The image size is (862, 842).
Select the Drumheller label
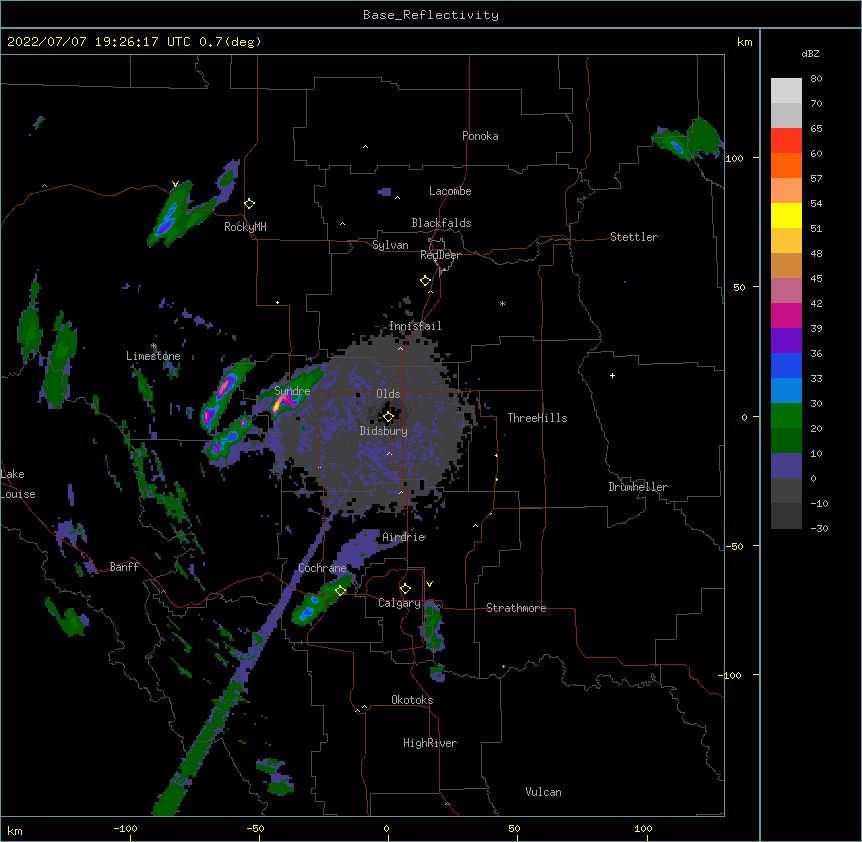pyautogui.click(x=638, y=487)
